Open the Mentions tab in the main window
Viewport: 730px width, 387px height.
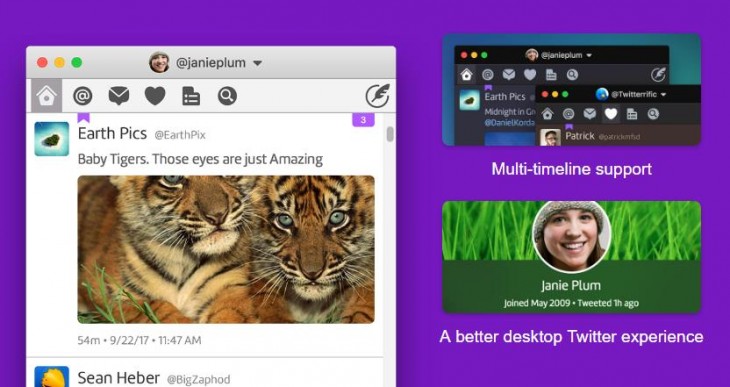tap(82, 96)
